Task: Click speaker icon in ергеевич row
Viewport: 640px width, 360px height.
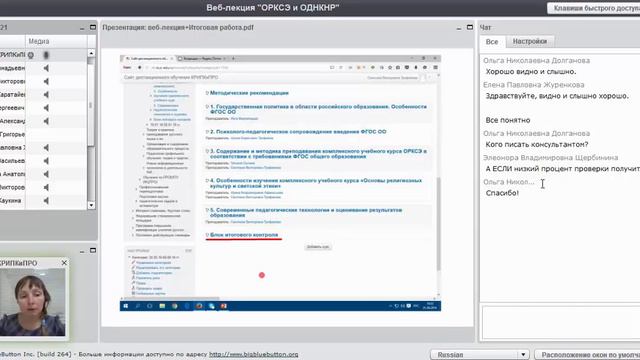Action: (x=46, y=108)
